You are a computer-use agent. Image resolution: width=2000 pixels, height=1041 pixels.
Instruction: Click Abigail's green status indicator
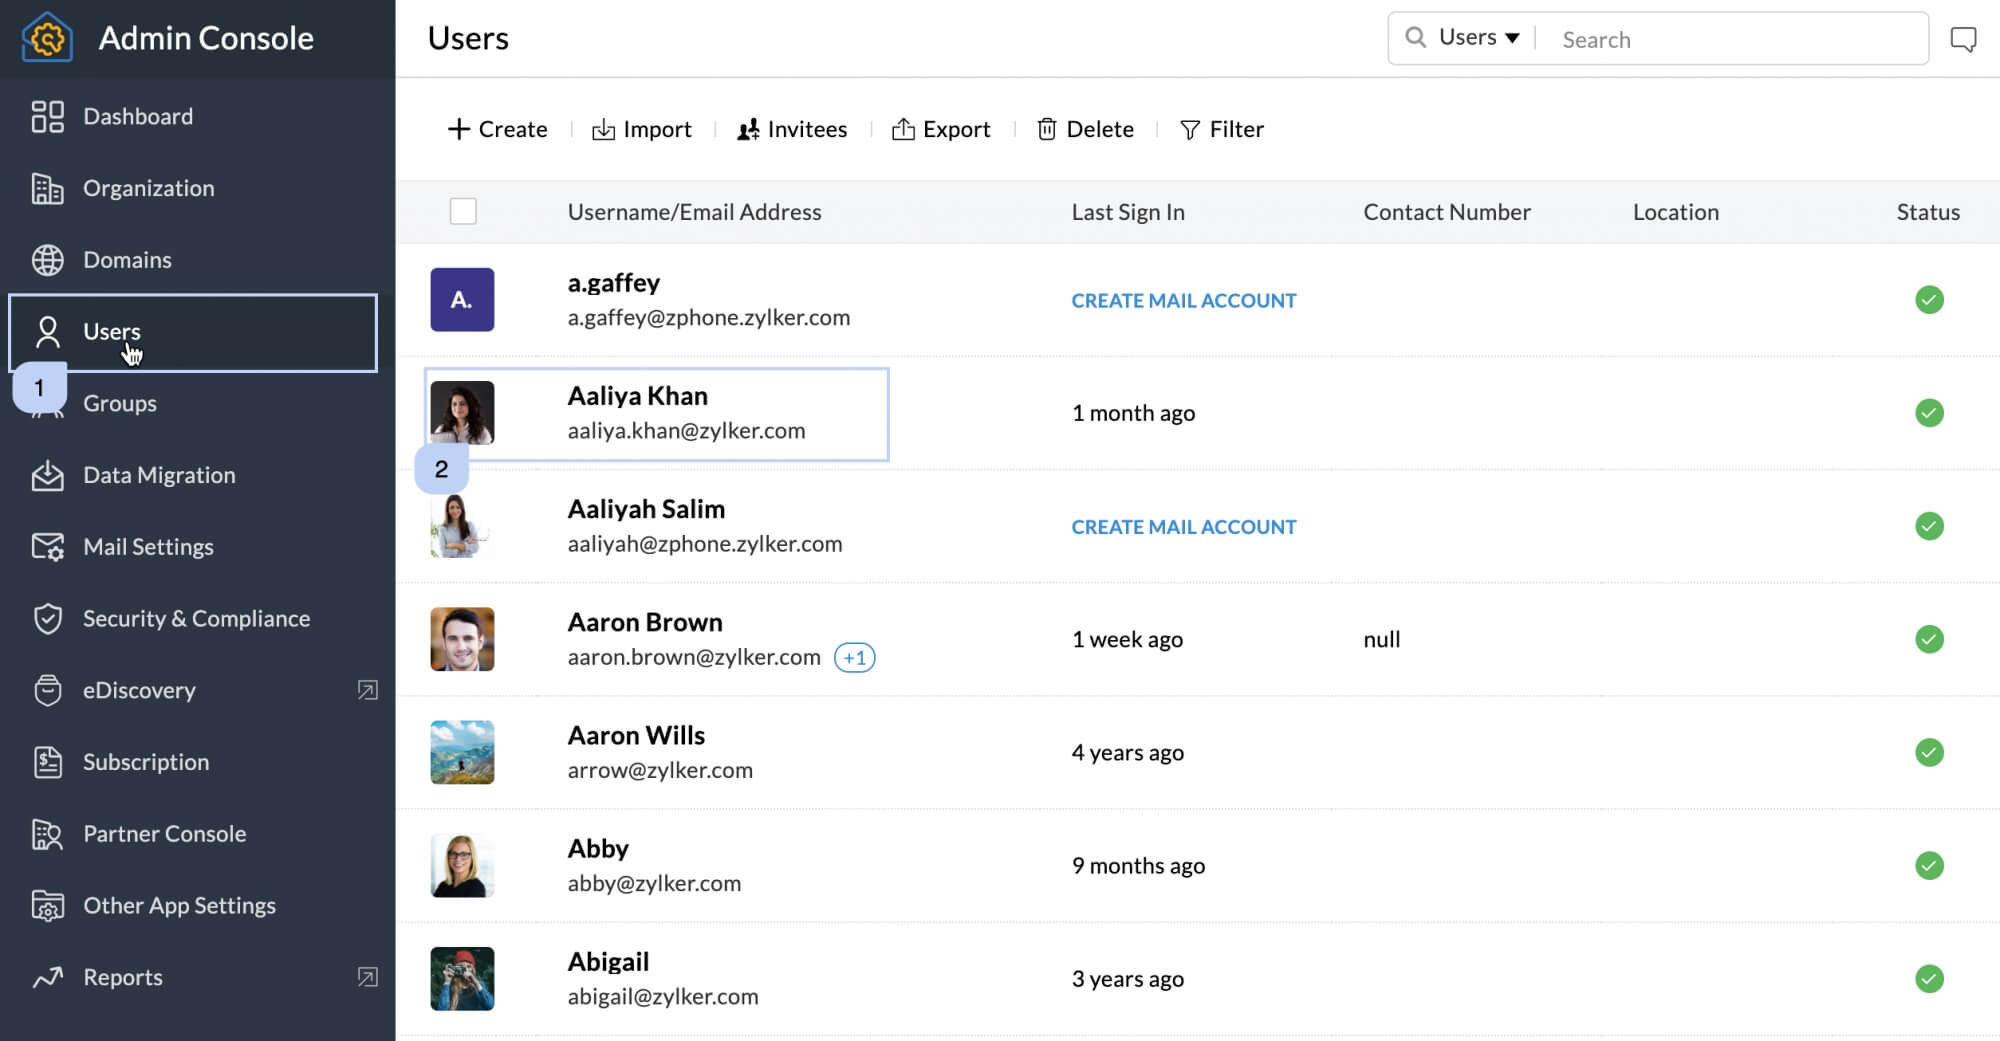pos(1929,978)
